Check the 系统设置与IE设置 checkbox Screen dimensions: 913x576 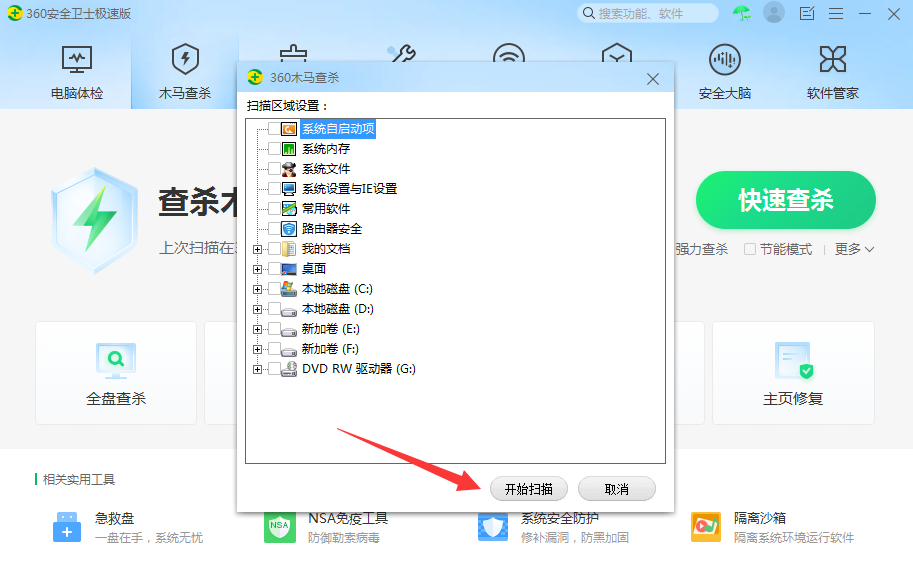274,189
